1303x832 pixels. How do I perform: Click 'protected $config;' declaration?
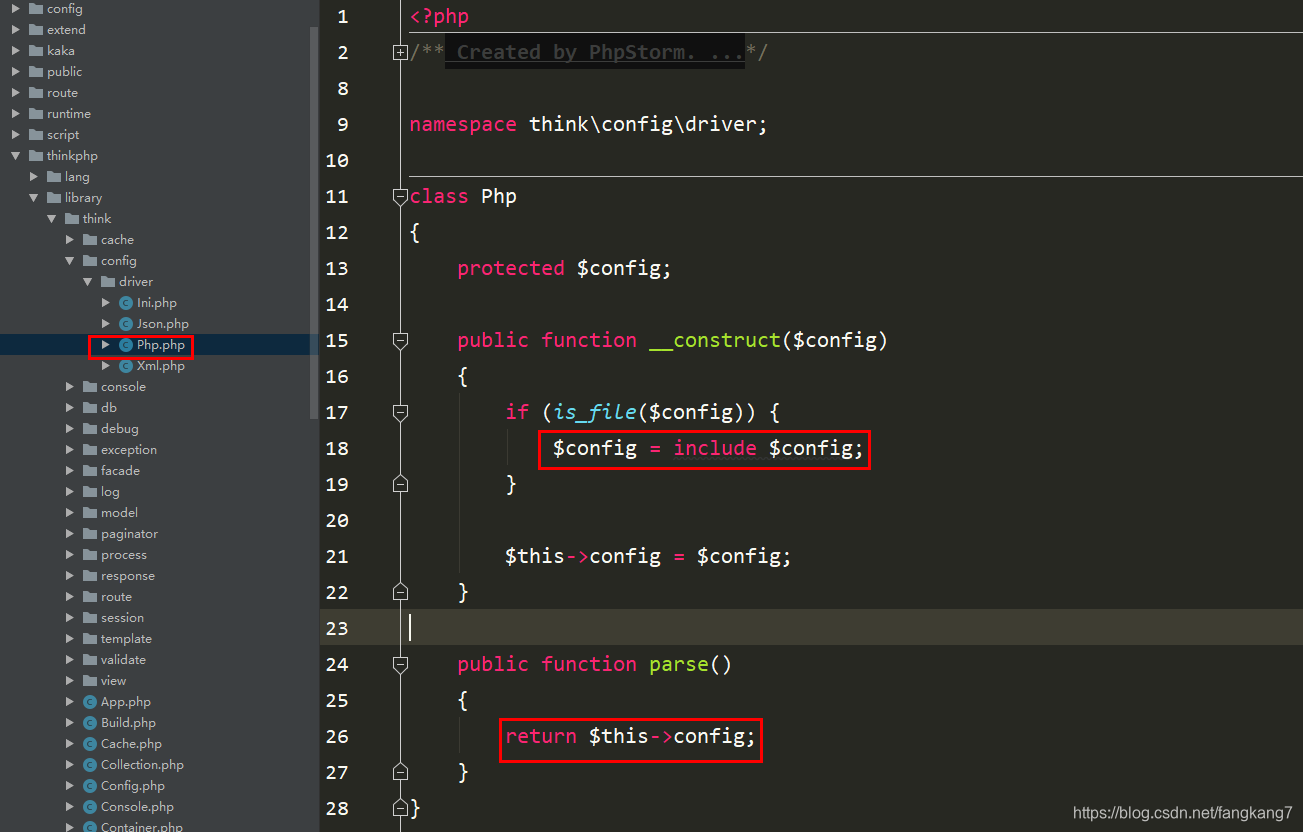click(565, 268)
